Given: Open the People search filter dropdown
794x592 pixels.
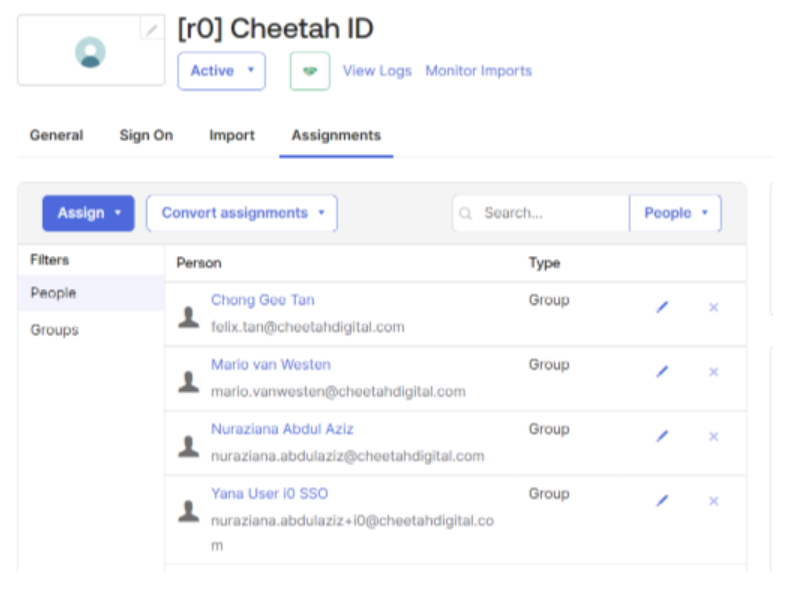Looking at the screenshot, I should pos(675,213).
